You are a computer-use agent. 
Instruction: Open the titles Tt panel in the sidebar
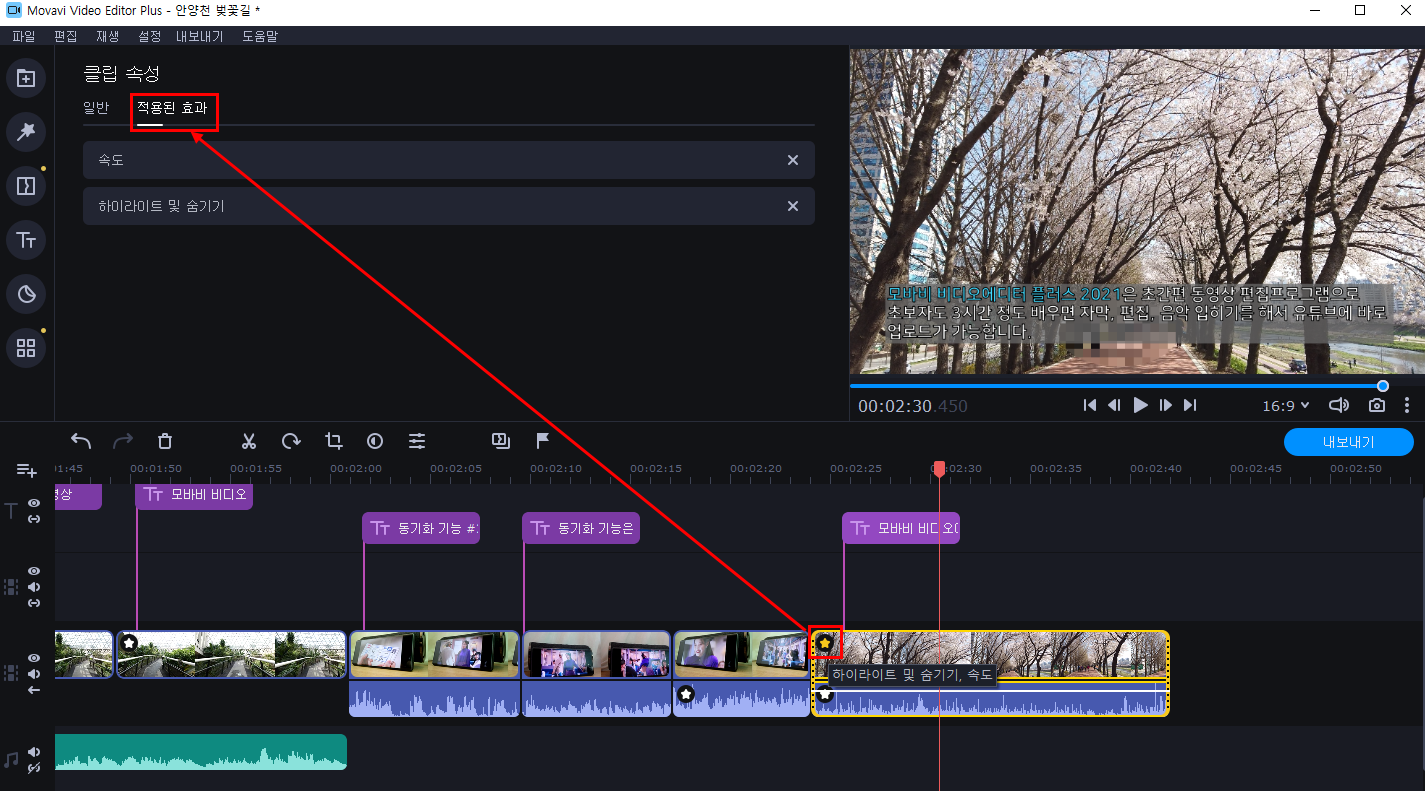(27, 240)
